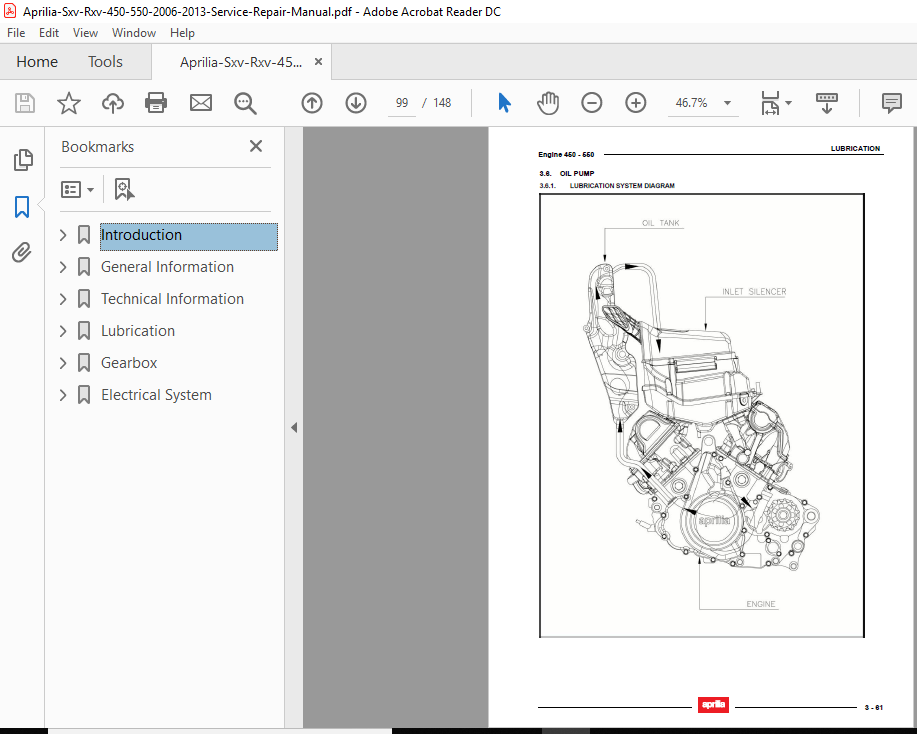The width and height of the screenshot is (917, 734).
Task: Show Page Thumbnails panel in sidebar
Action: coord(23,160)
